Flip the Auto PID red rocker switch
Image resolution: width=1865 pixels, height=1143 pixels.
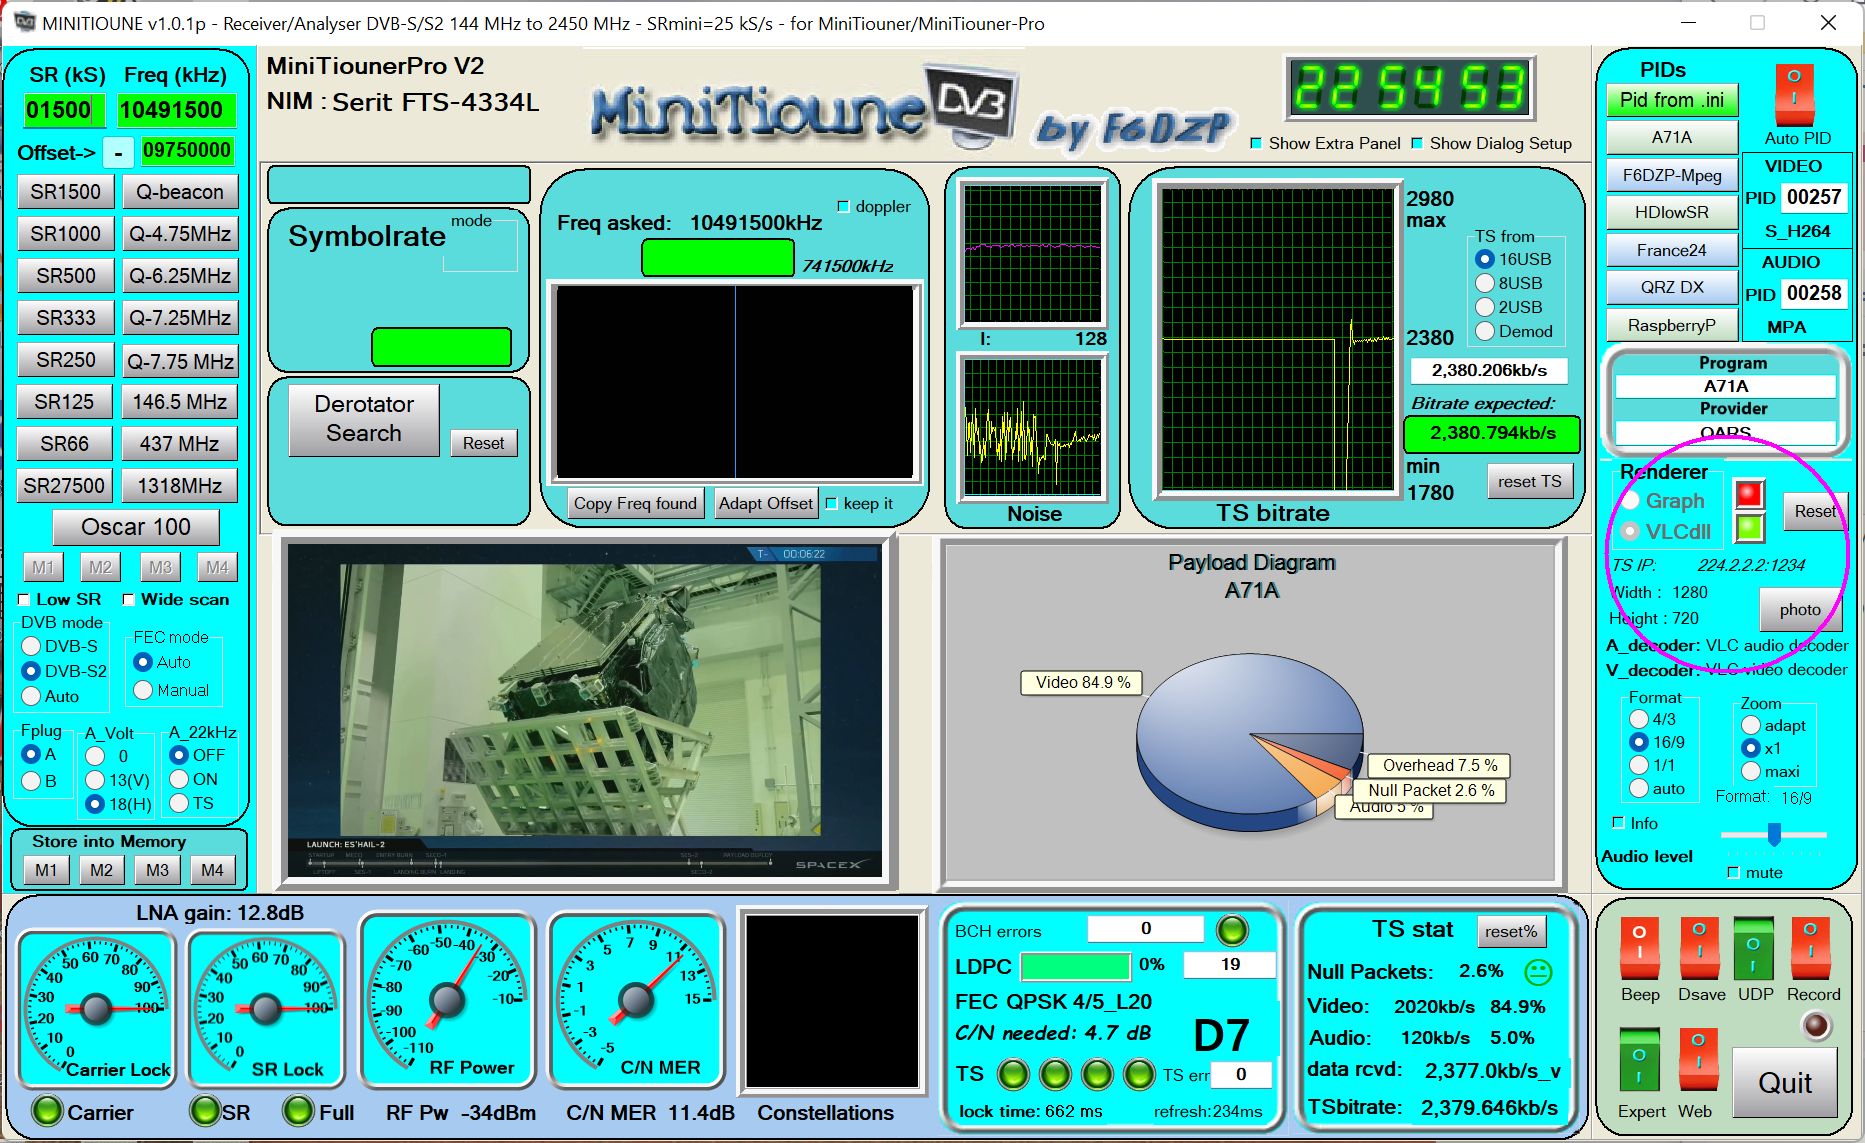point(1794,94)
